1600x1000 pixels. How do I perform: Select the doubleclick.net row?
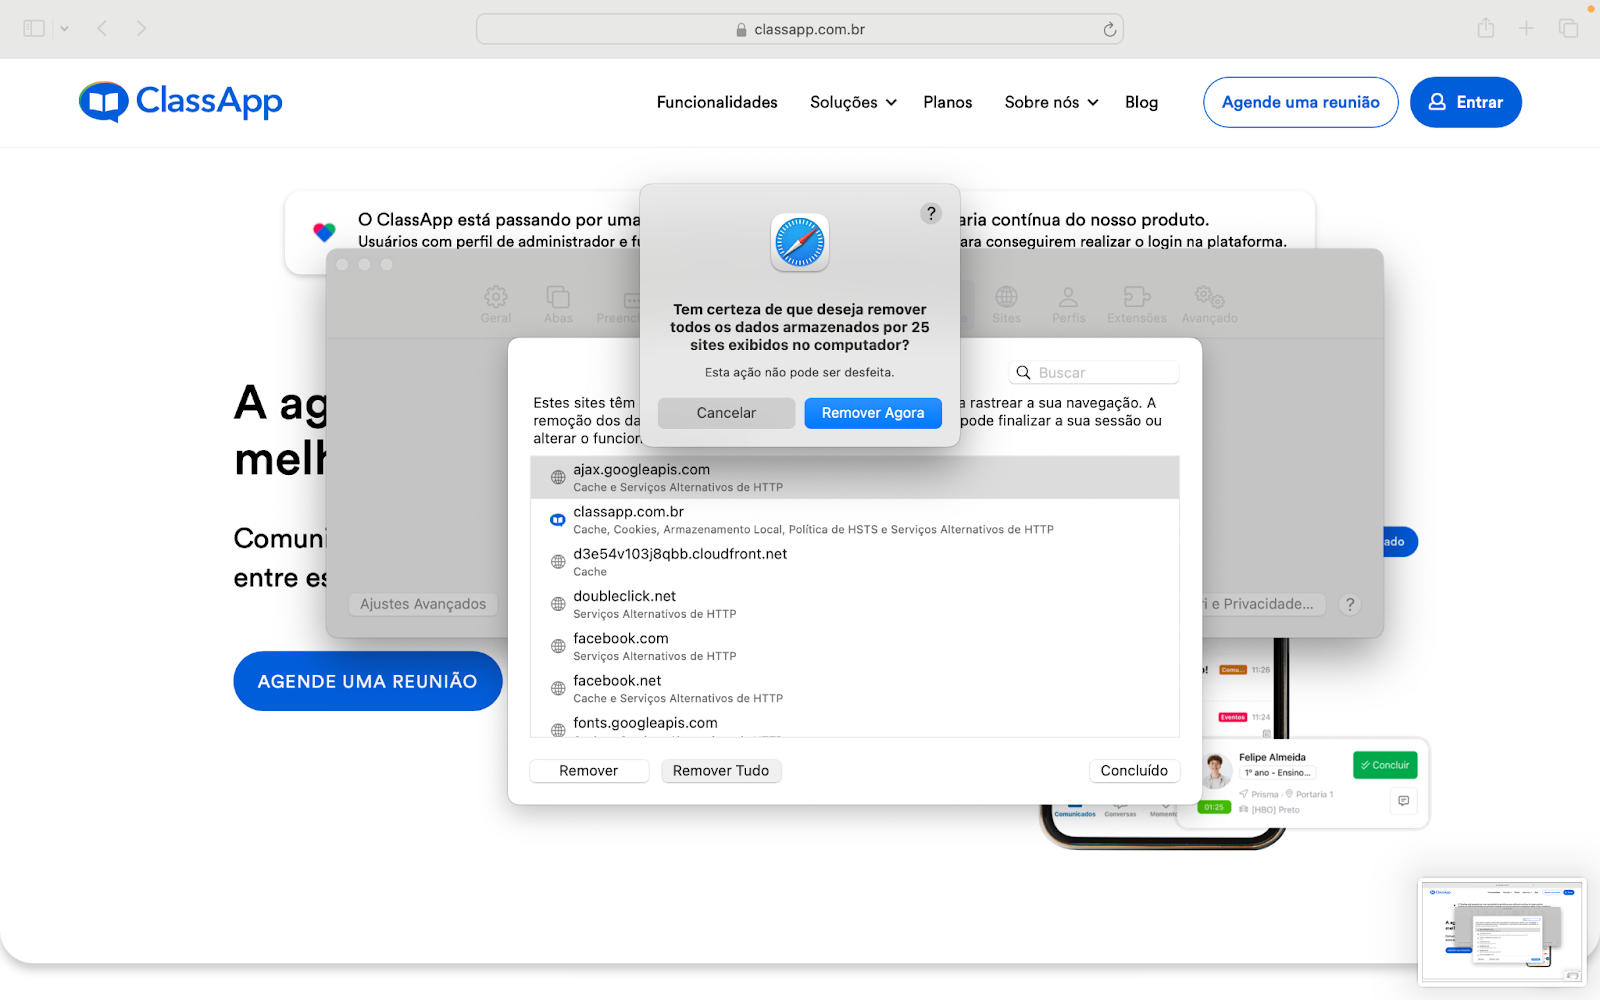pos(855,604)
